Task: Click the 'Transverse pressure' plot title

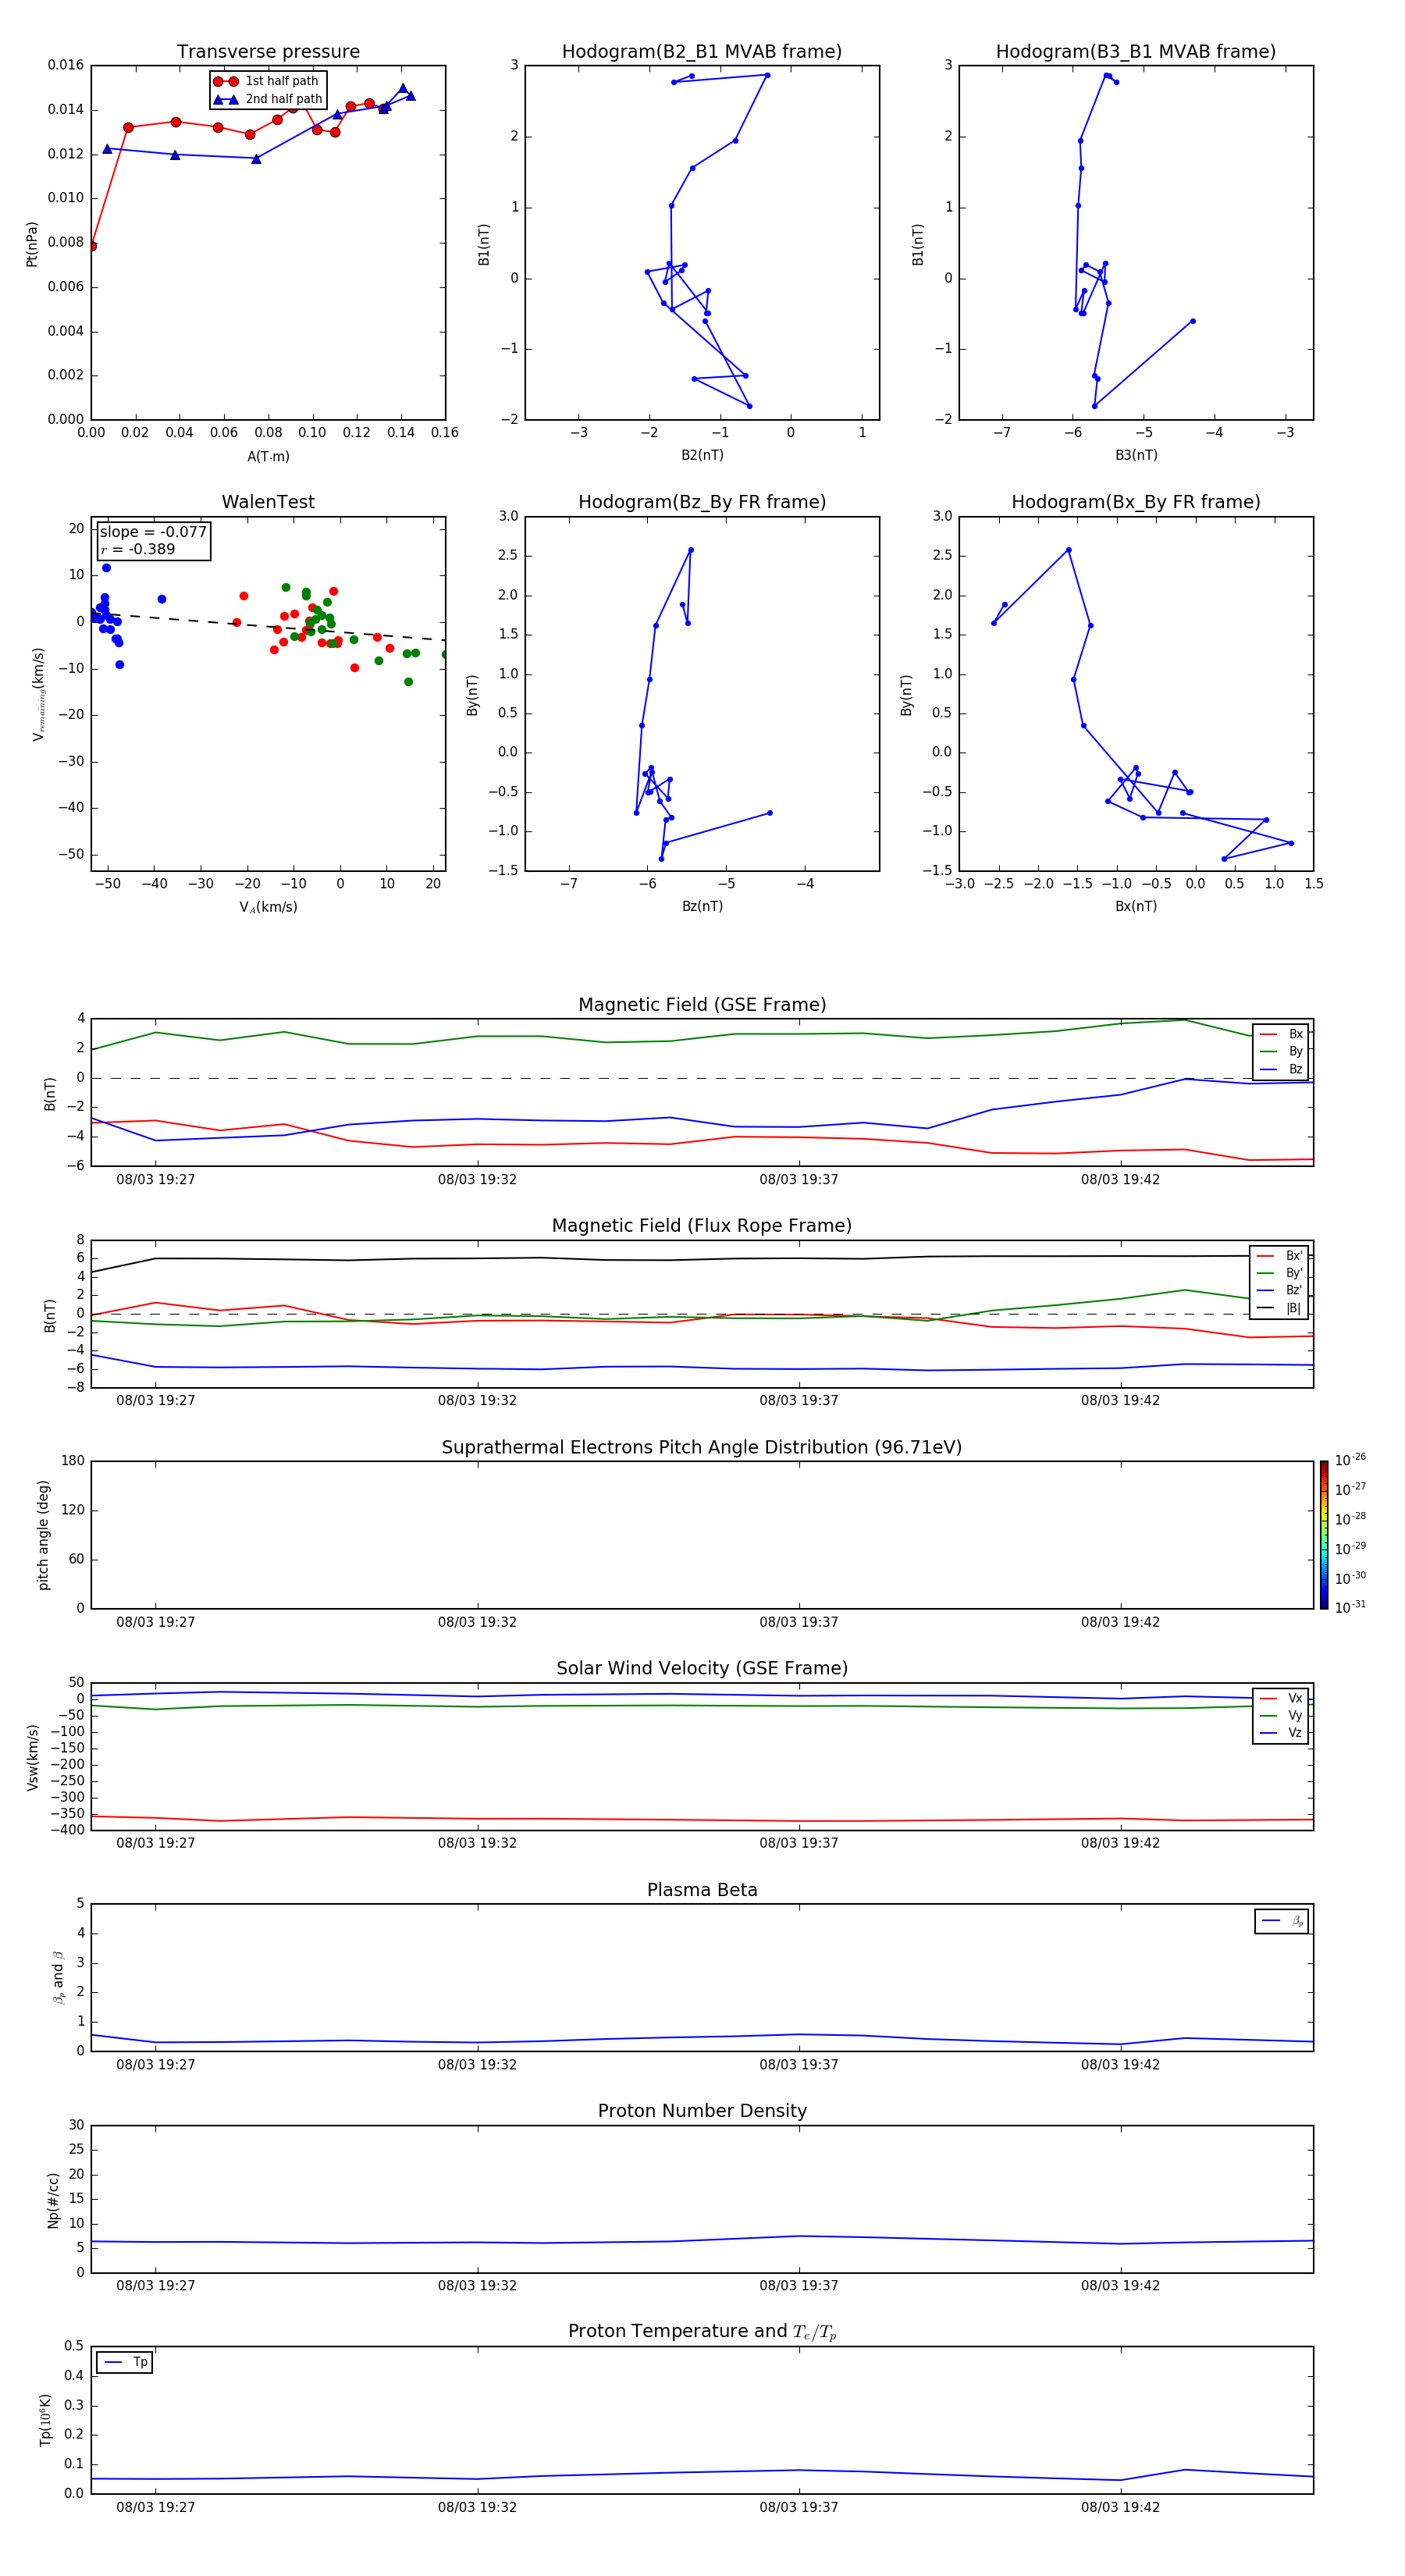Action: [268, 52]
